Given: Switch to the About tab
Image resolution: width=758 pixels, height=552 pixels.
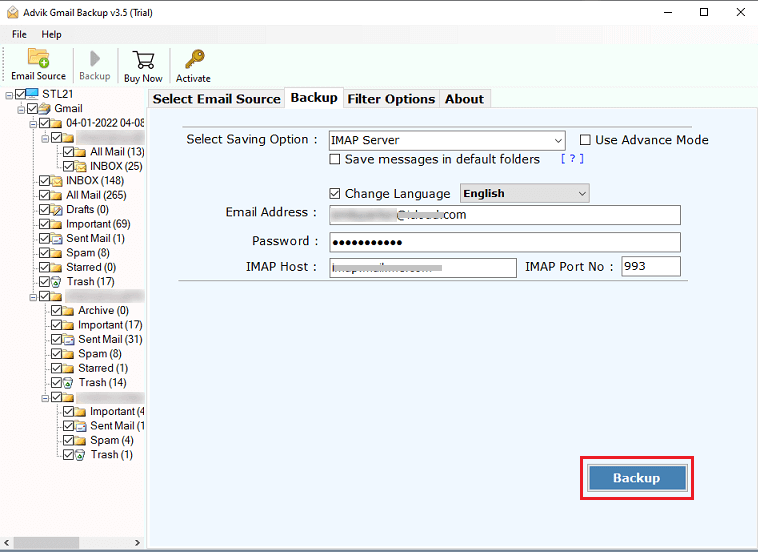Looking at the screenshot, I should [x=465, y=99].
